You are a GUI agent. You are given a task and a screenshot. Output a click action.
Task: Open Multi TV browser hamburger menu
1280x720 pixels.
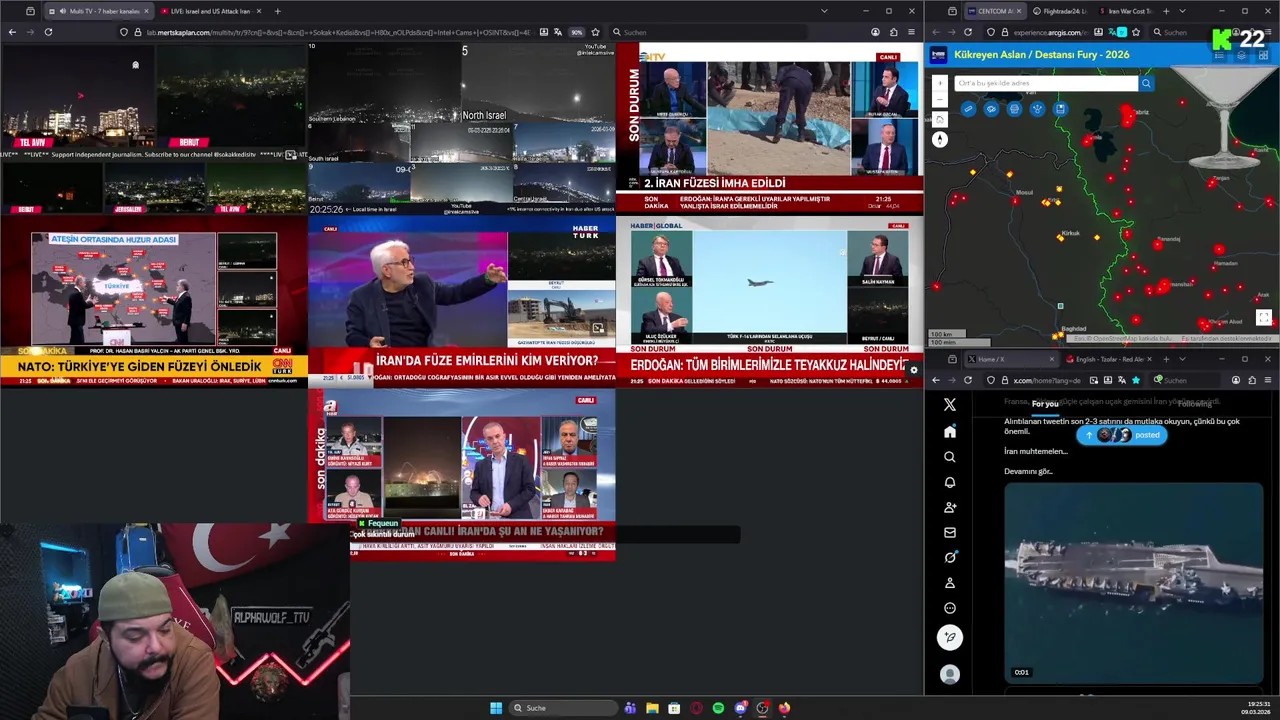(x=911, y=32)
